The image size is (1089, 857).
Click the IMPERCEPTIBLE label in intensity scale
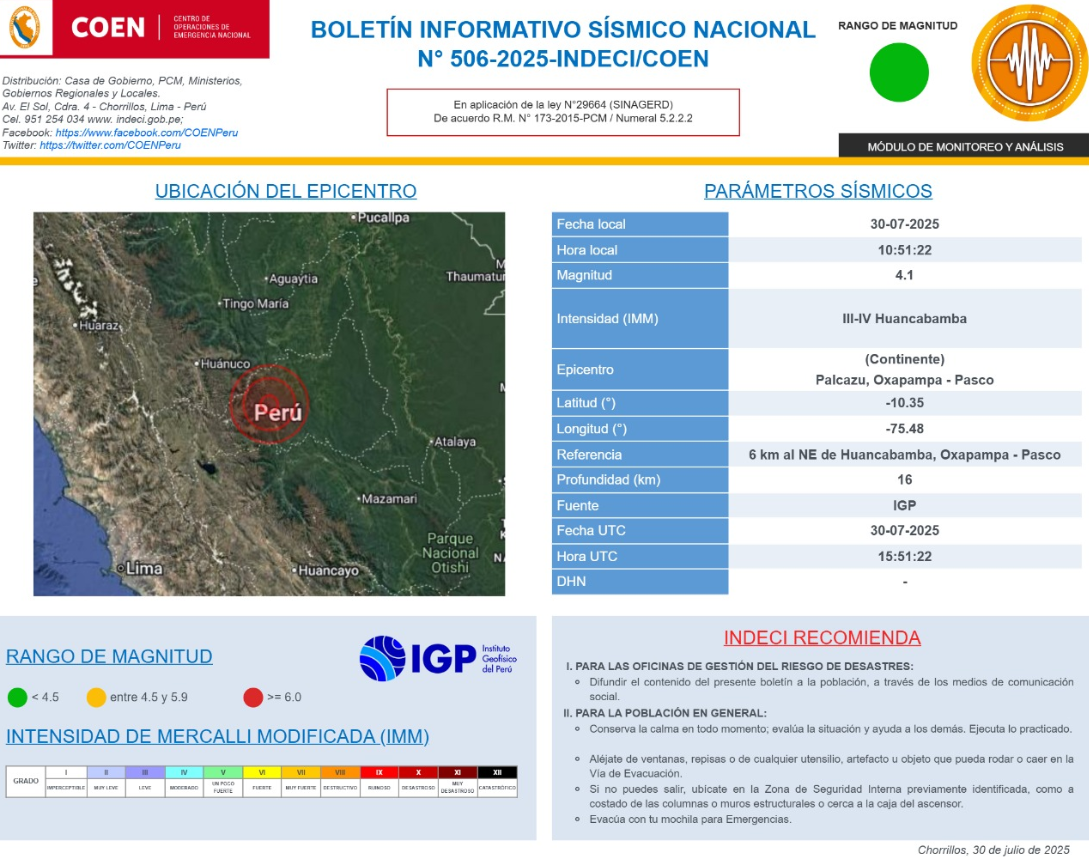[66, 788]
